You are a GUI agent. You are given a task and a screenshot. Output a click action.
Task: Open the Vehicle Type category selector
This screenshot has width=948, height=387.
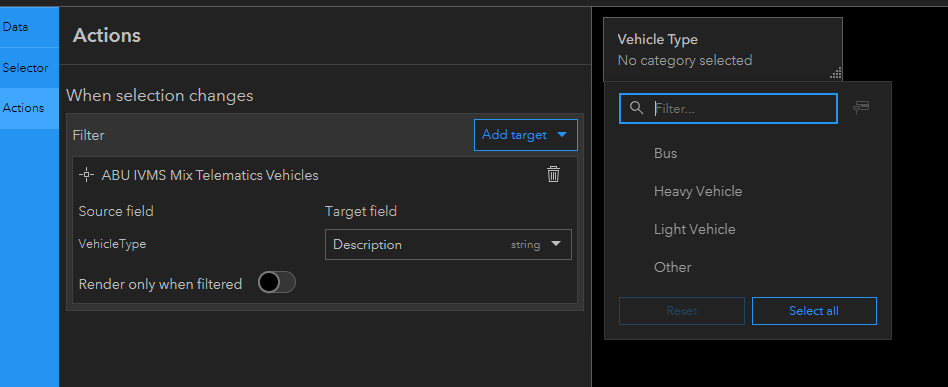pos(722,50)
